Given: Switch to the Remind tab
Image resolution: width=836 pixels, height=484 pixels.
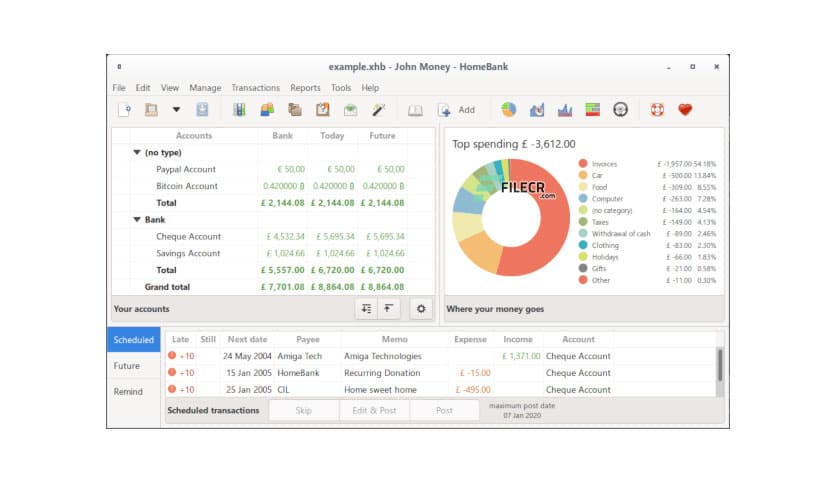Looking at the screenshot, I should point(134,391).
